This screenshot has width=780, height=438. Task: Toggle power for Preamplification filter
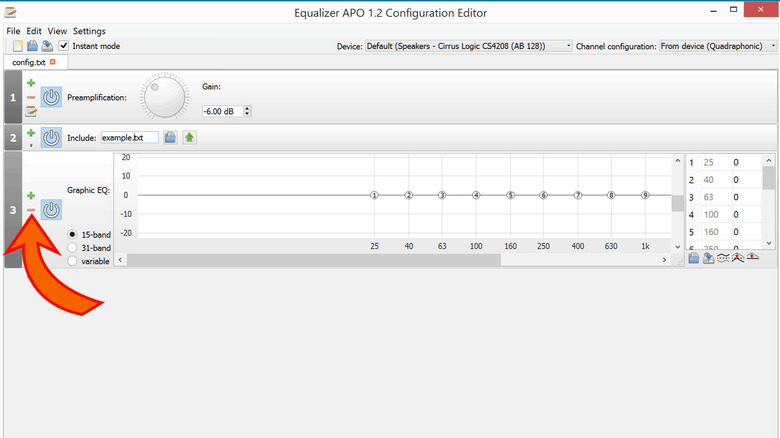coord(51,97)
